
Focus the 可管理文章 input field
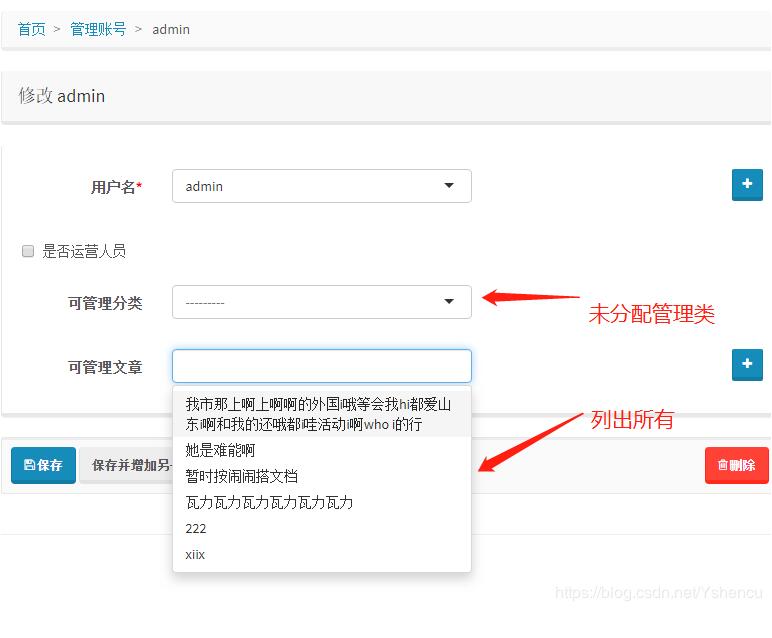tap(322, 366)
